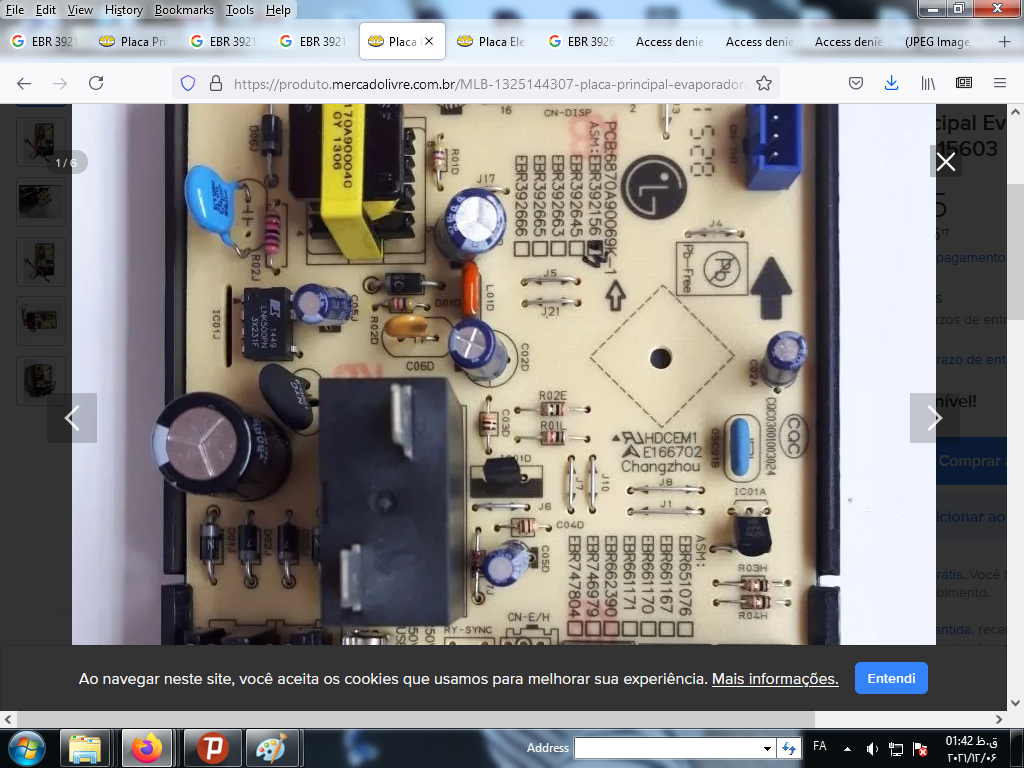Click the taskbar Address input field
The width and height of the screenshot is (1024, 768).
click(x=667, y=748)
